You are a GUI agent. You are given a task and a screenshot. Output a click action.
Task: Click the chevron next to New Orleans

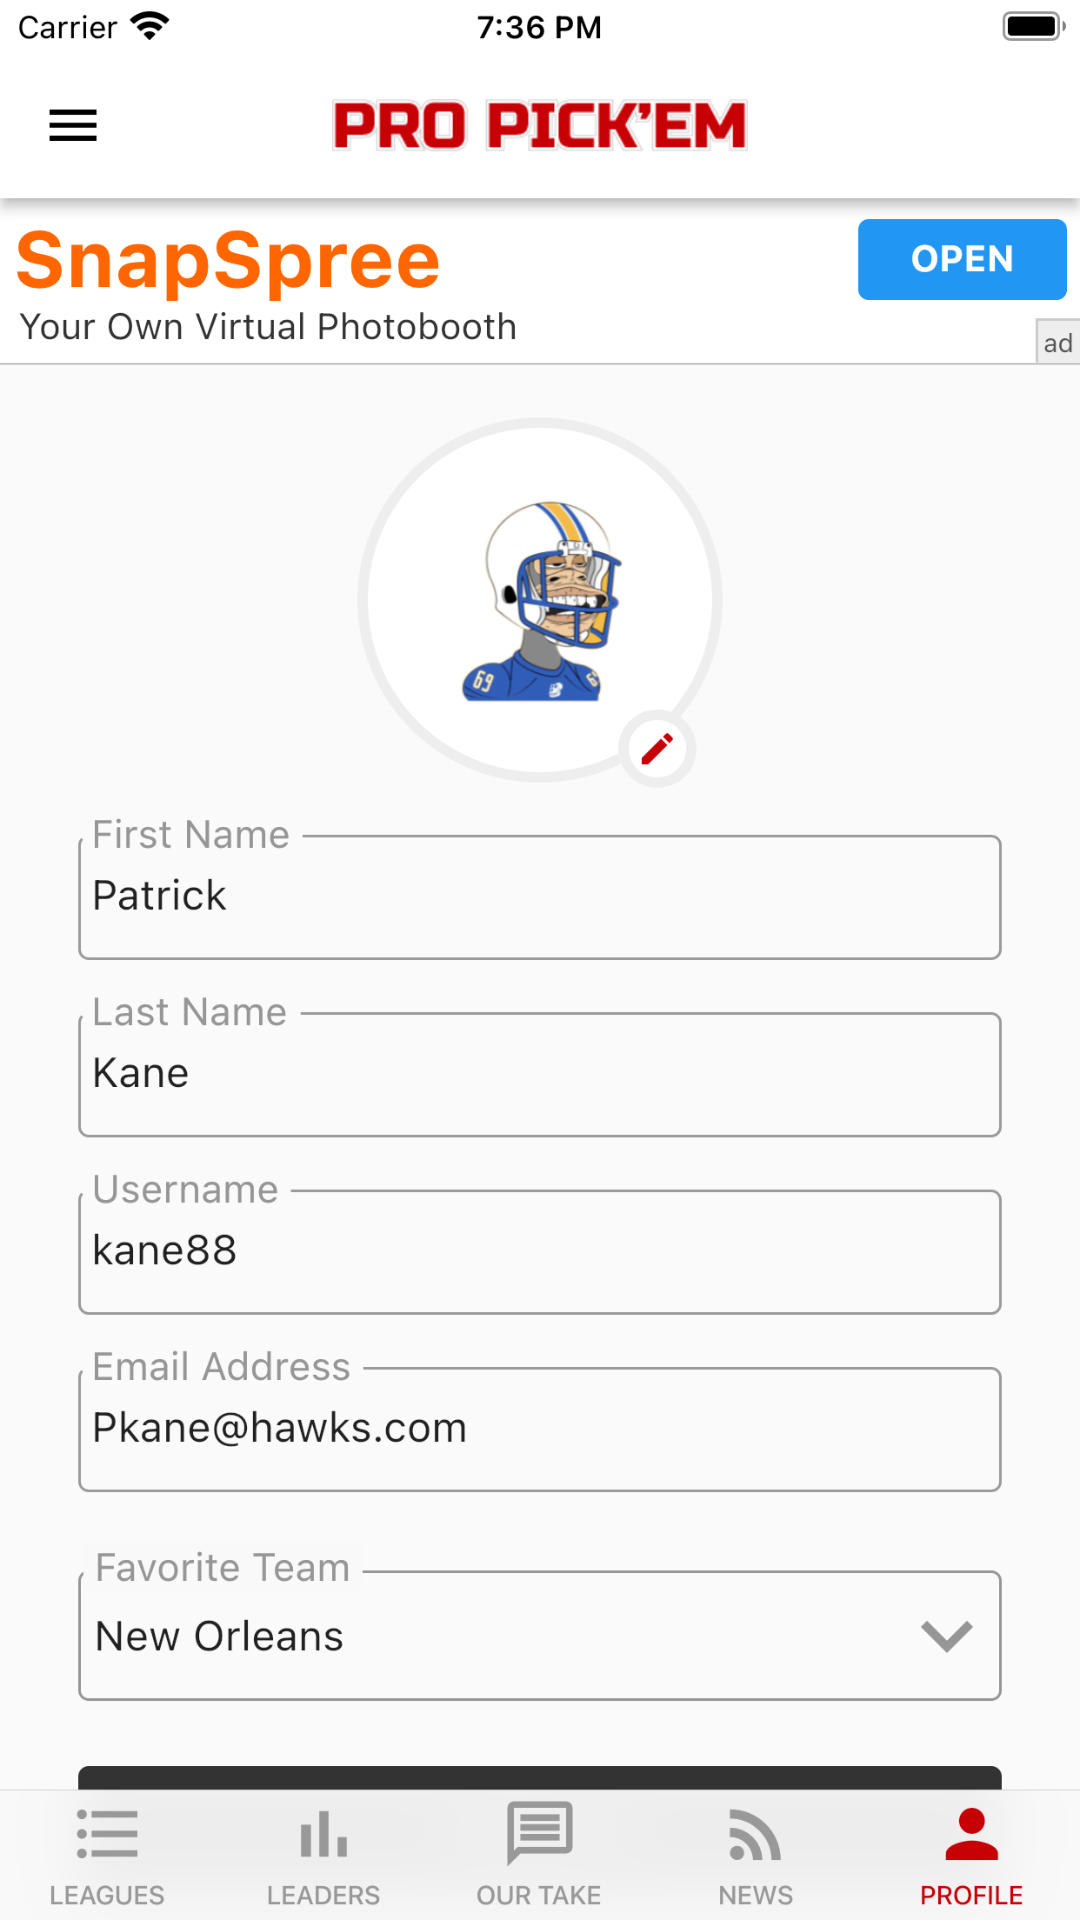pos(946,1636)
